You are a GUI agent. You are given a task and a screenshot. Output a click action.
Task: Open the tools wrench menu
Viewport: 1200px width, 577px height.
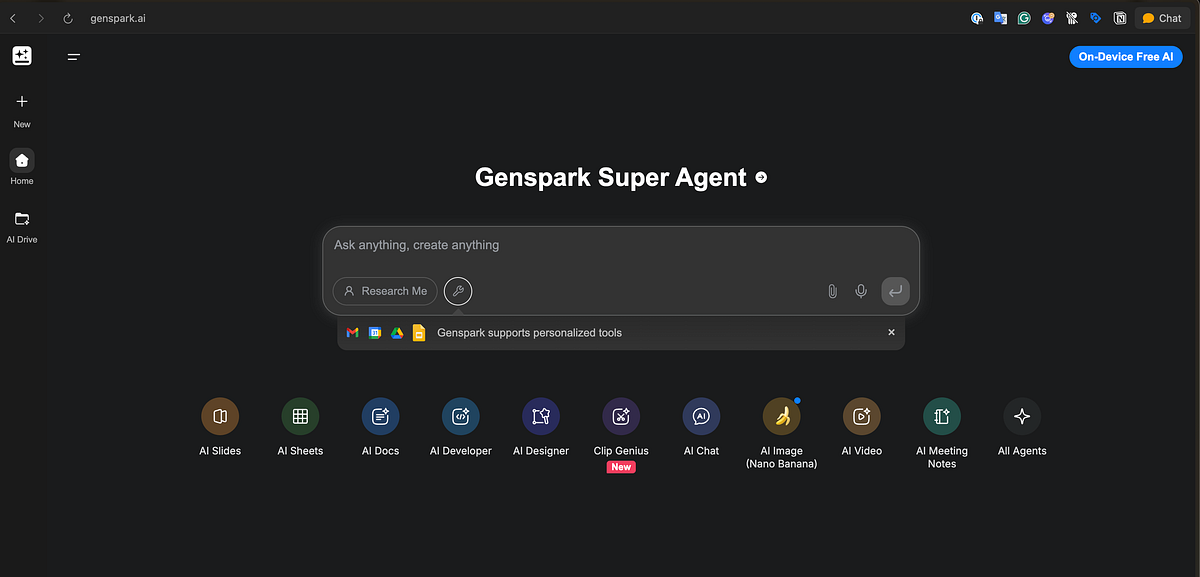(x=458, y=291)
